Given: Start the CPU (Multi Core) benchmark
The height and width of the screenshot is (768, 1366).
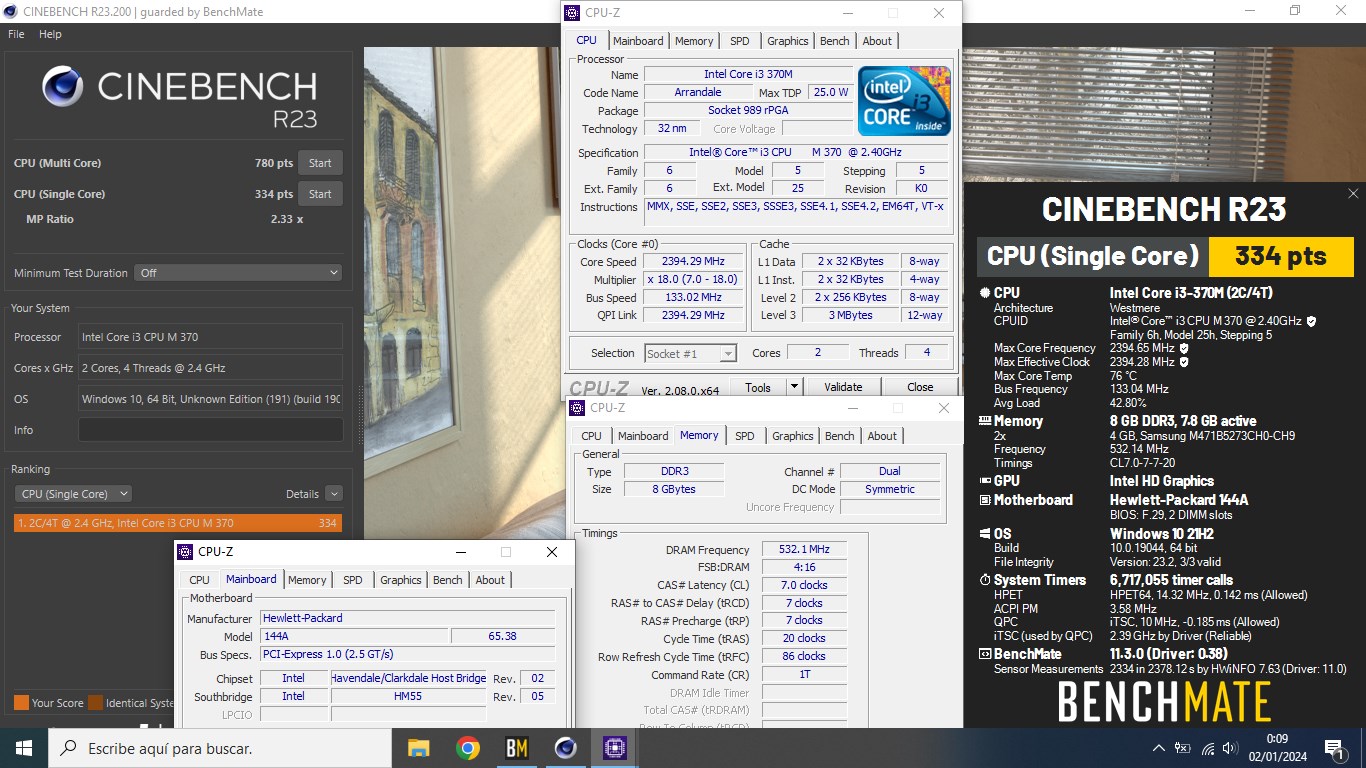Looking at the screenshot, I should coord(320,163).
